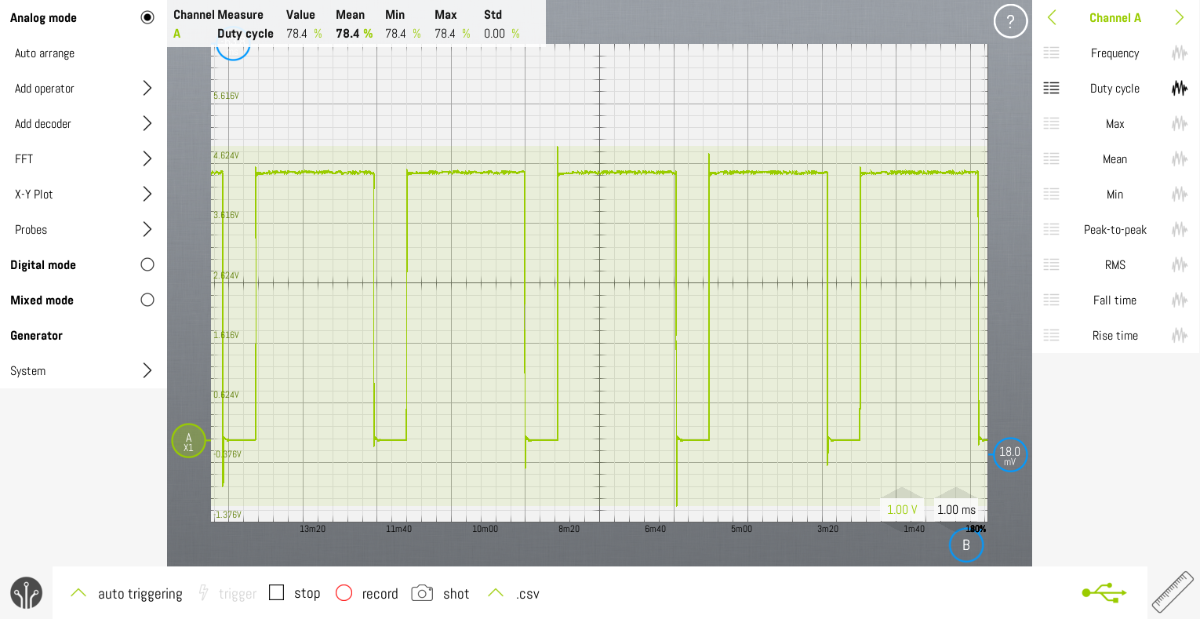Open the Generator menu entry
Image resolution: width=1200 pixels, height=619 pixels.
[x=37, y=335]
